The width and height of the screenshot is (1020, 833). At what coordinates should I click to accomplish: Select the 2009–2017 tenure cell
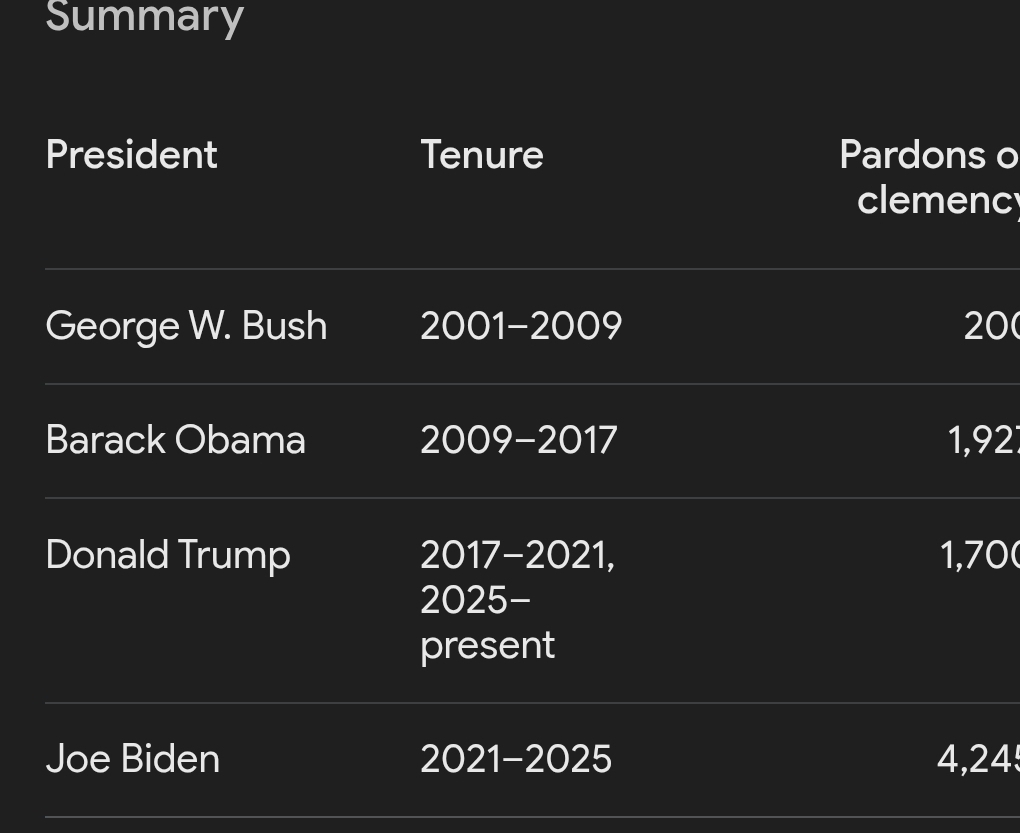pyautogui.click(x=518, y=440)
